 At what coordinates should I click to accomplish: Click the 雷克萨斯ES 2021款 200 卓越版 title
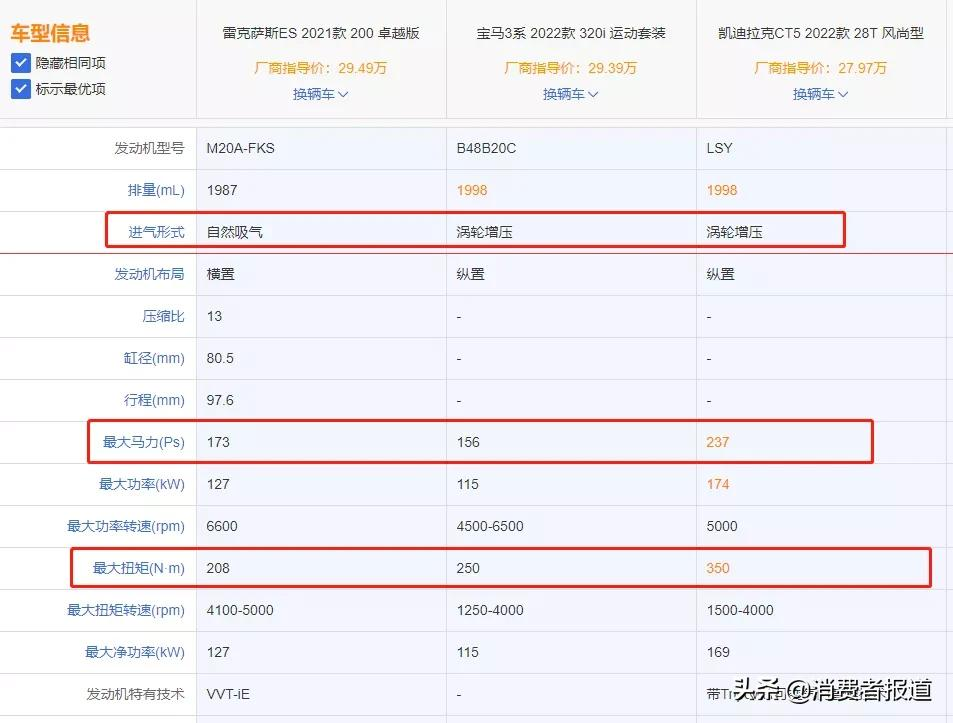321,33
